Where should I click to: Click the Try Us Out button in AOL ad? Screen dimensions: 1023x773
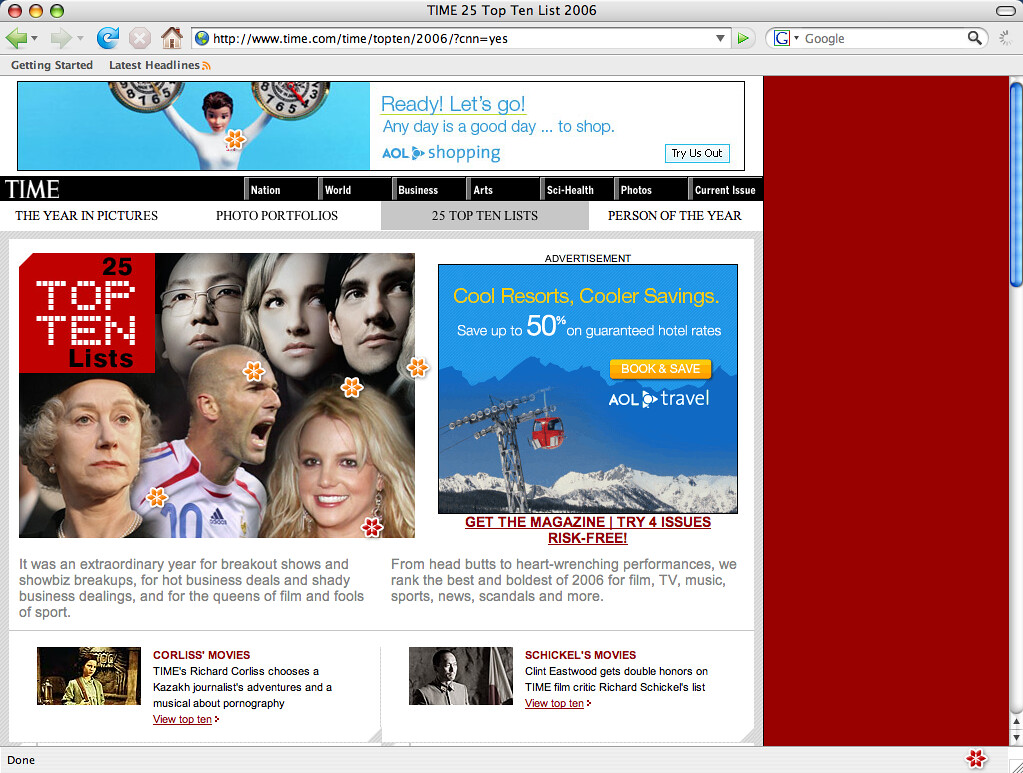[697, 153]
